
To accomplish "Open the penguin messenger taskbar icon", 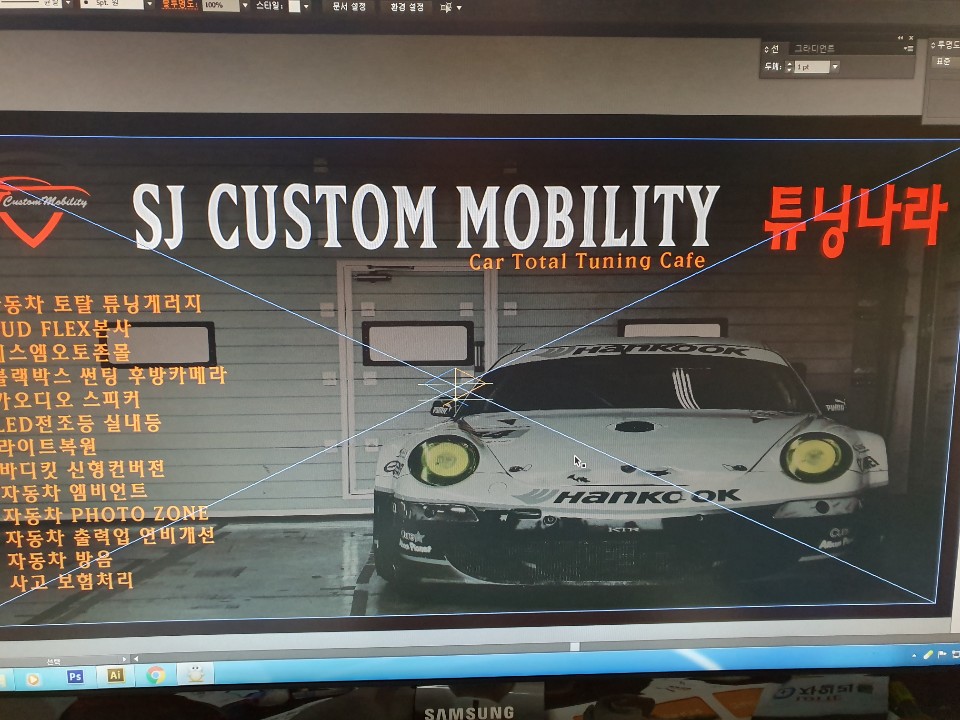I will tap(195, 674).
